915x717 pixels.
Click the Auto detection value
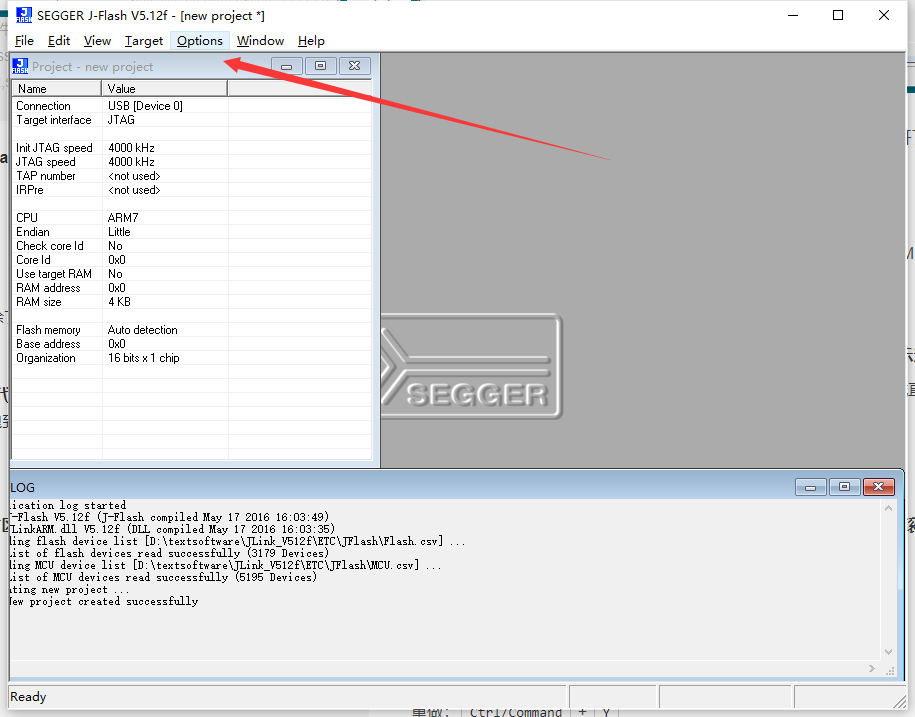tap(142, 330)
